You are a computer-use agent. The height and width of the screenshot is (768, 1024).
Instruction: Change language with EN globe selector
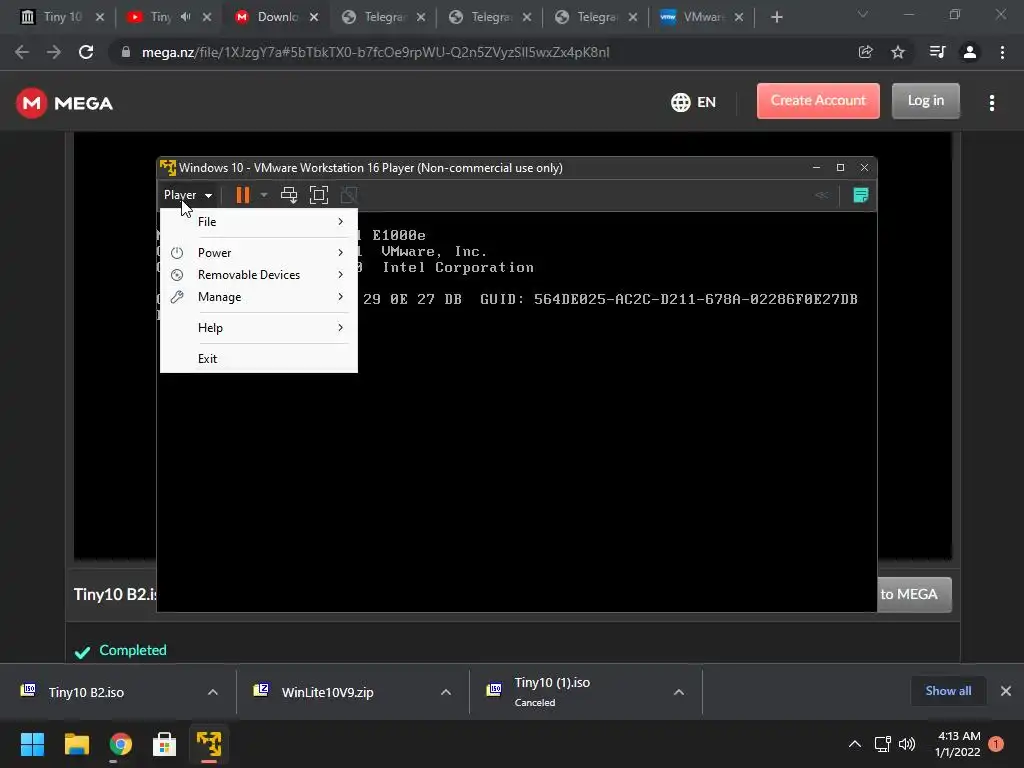[694, 103]
